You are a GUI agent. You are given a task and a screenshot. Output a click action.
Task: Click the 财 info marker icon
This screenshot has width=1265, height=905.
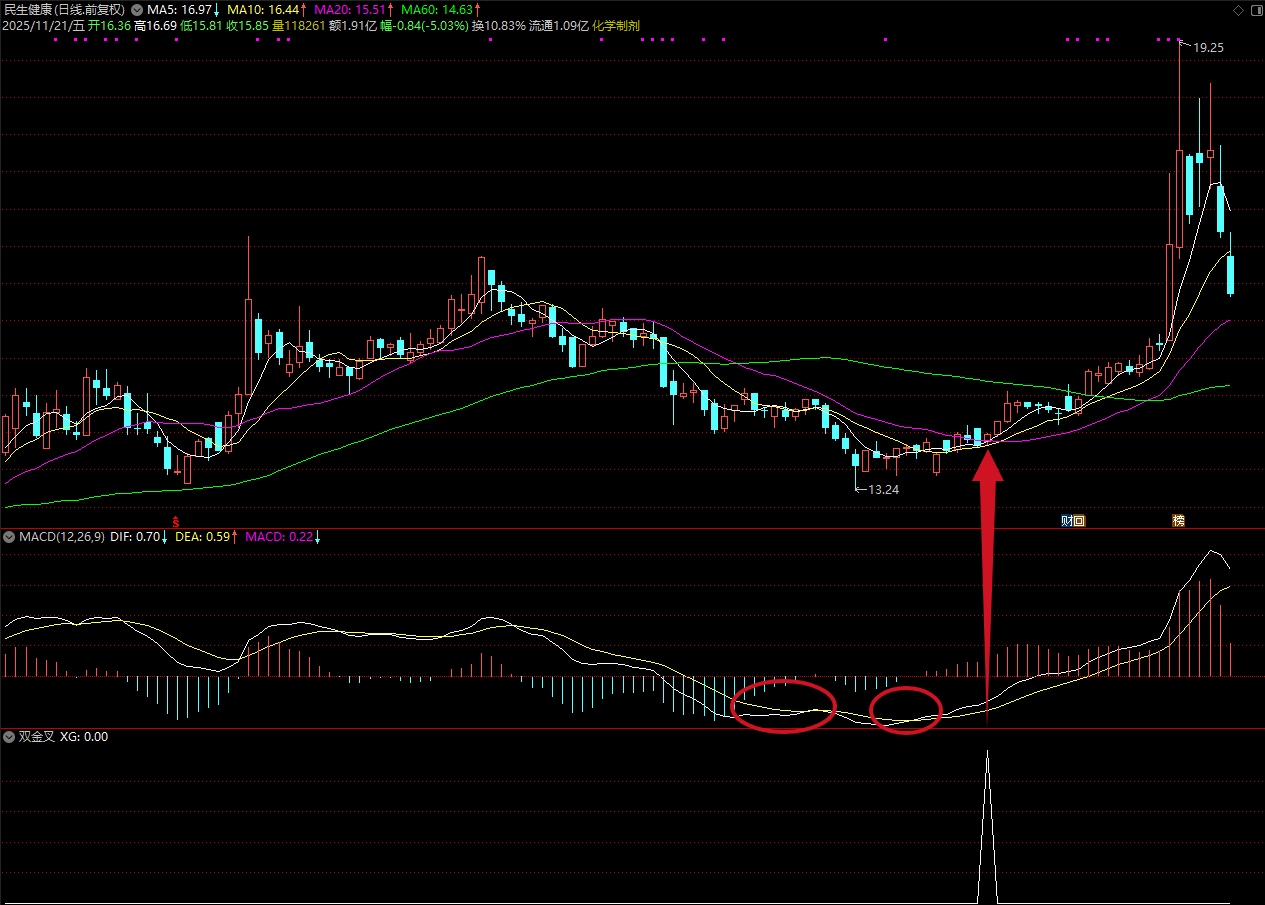click(1066, 520)
